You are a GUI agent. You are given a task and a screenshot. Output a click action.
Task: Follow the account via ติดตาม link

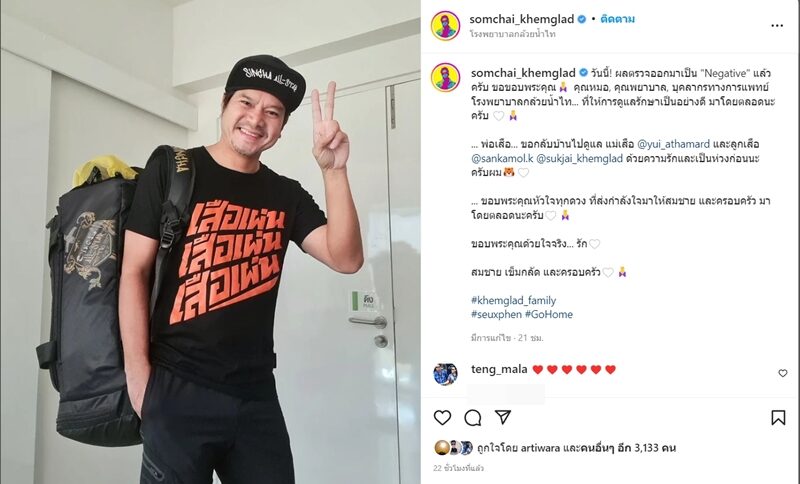(x=617, y=19)
